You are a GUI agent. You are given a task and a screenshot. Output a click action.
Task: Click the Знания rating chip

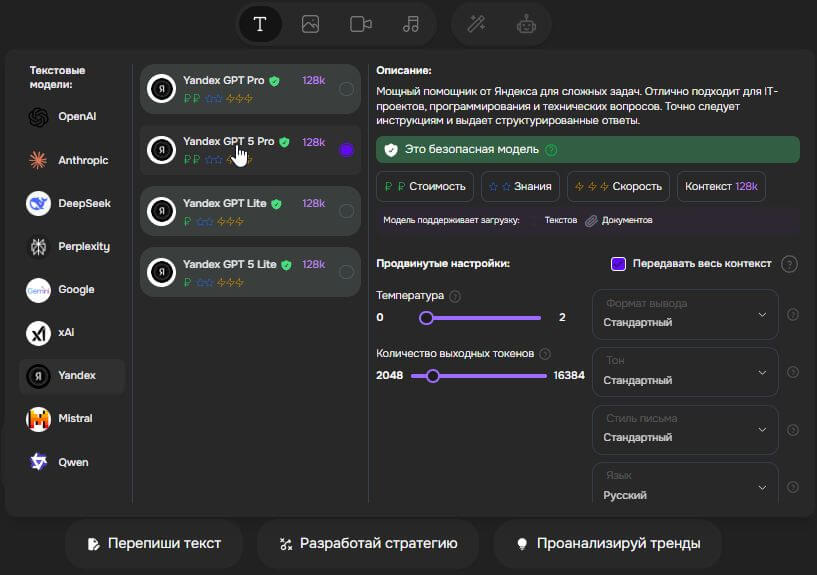pyautogui.click(x=520, y=186)
